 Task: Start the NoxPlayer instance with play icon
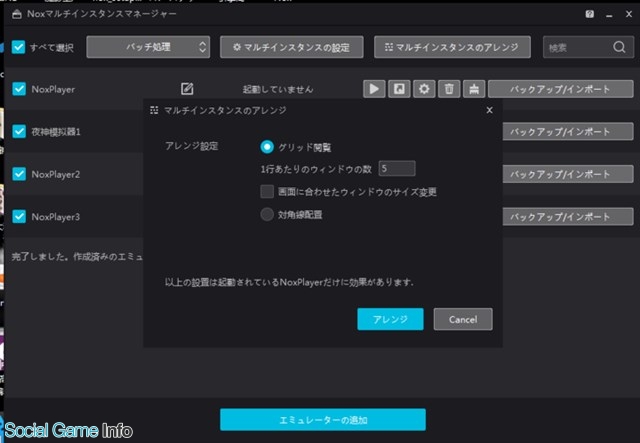click(374, 89)
